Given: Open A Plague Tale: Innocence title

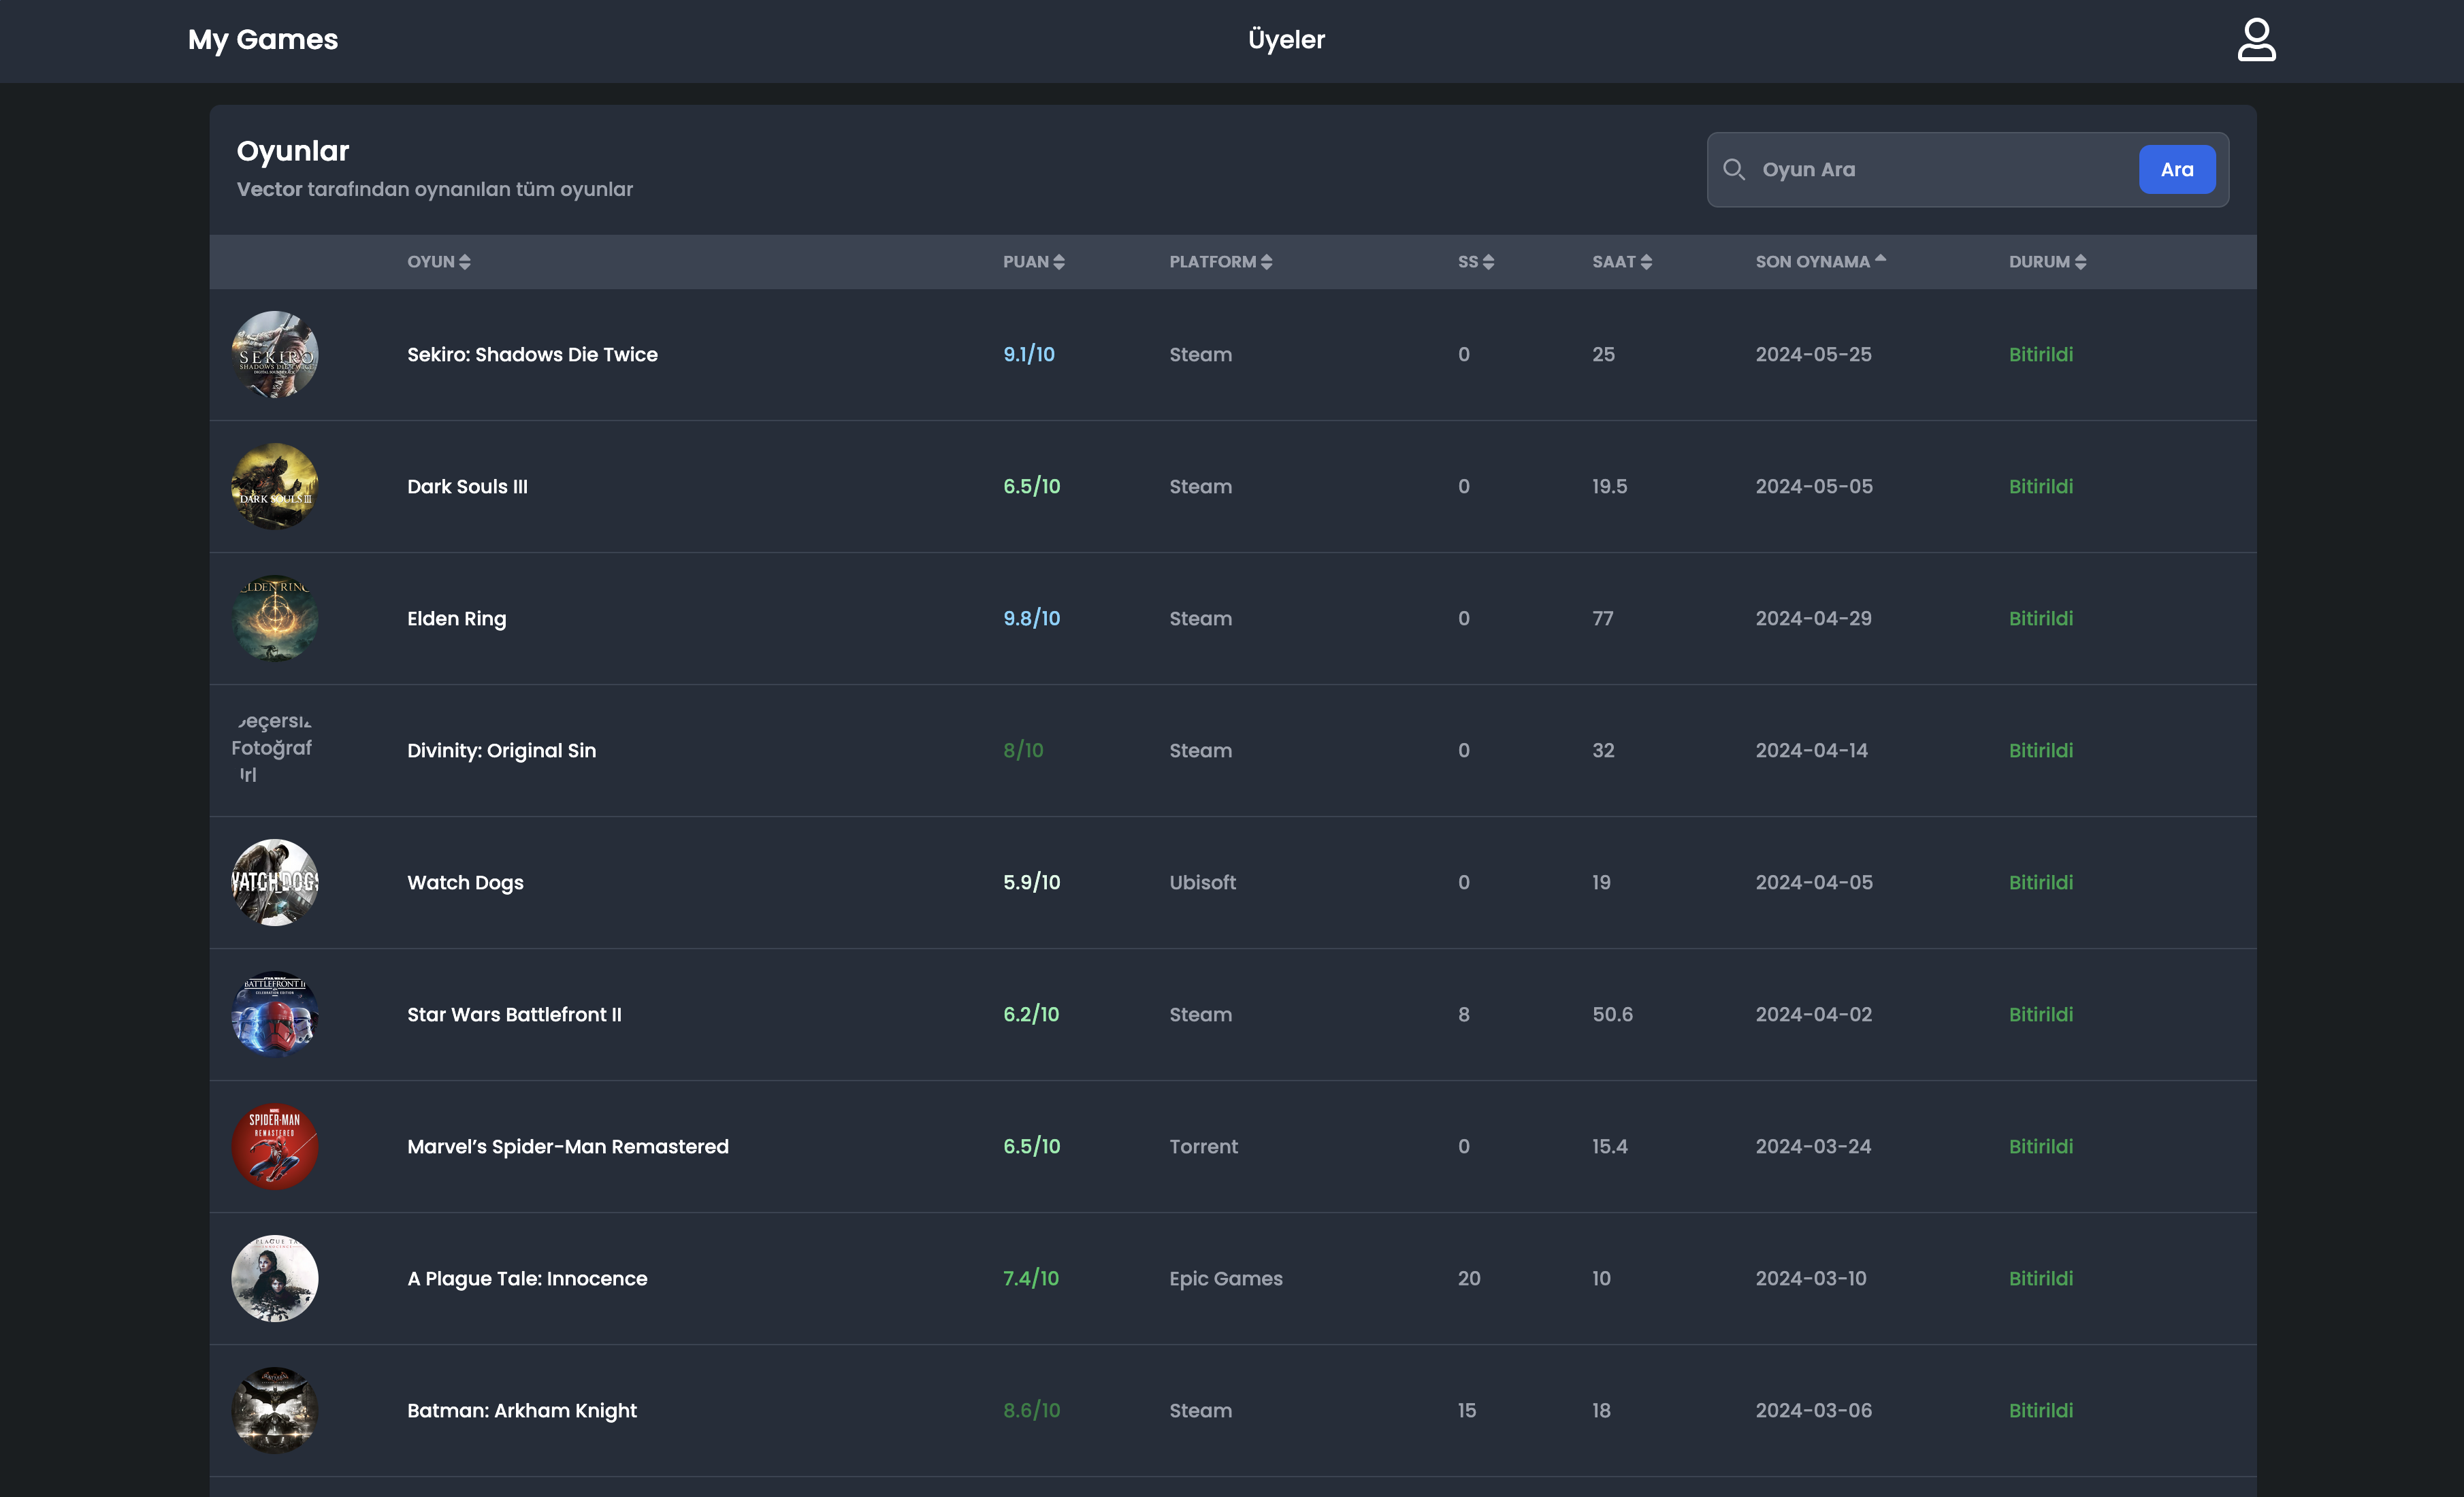Looking at the screenshot, I should (527, 1279).
